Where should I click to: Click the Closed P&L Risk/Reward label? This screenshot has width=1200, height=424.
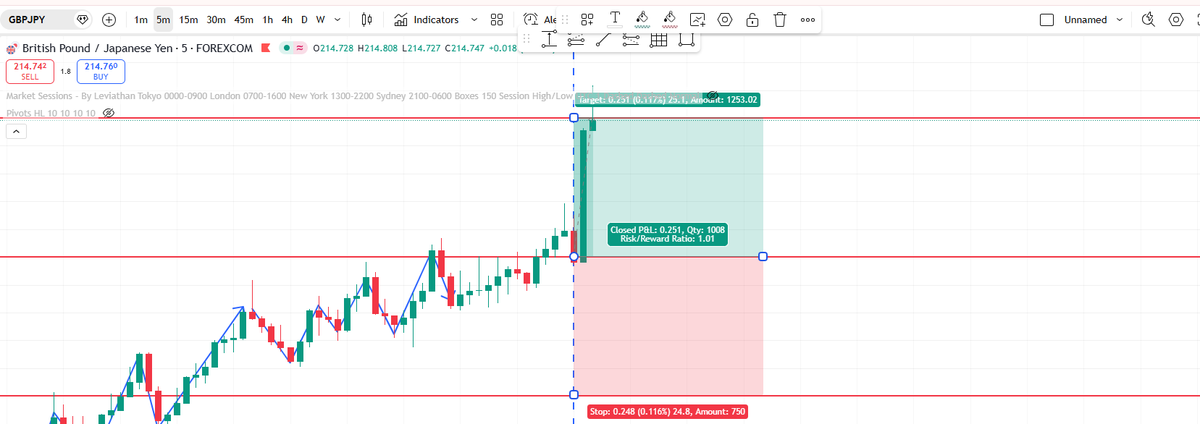pyautogui.click(x=667, y=235)
